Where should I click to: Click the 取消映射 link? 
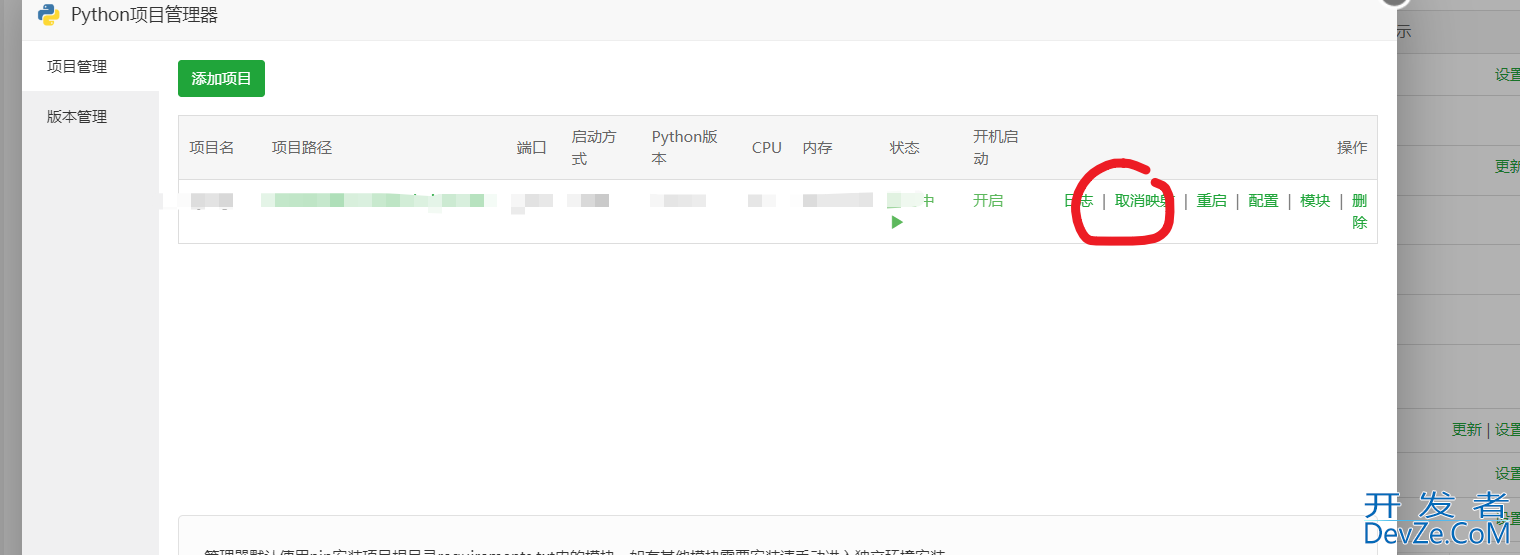(1144, 201)
